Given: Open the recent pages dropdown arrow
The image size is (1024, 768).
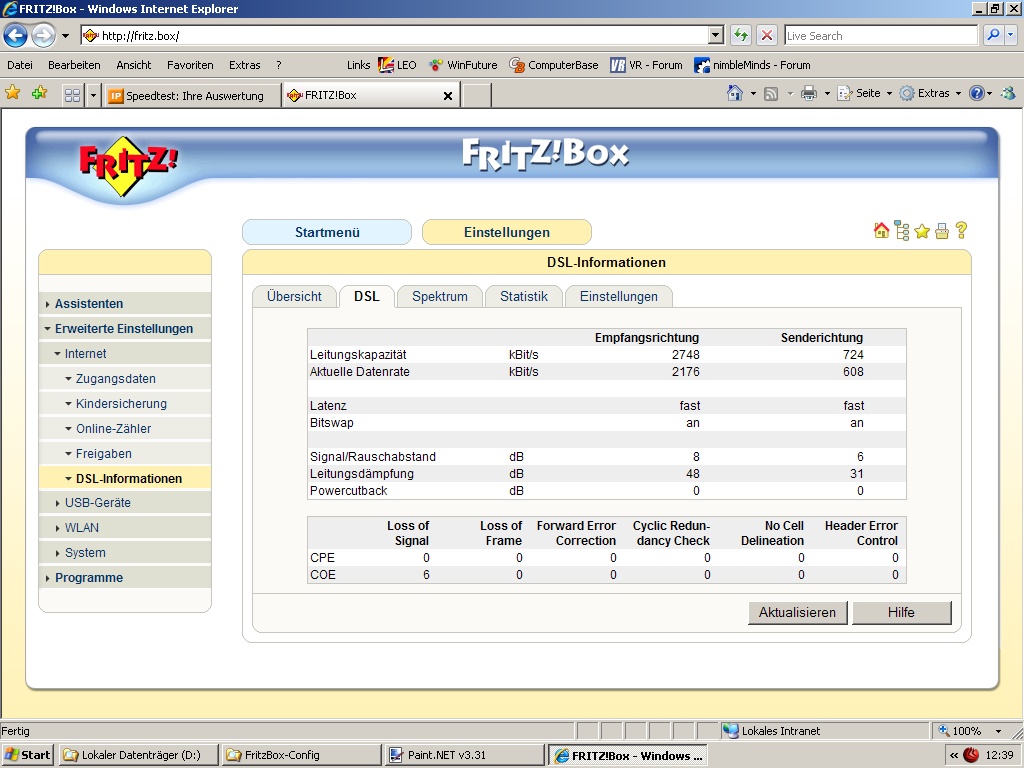Looking at the screenshot, I should (x=65, y=36).
